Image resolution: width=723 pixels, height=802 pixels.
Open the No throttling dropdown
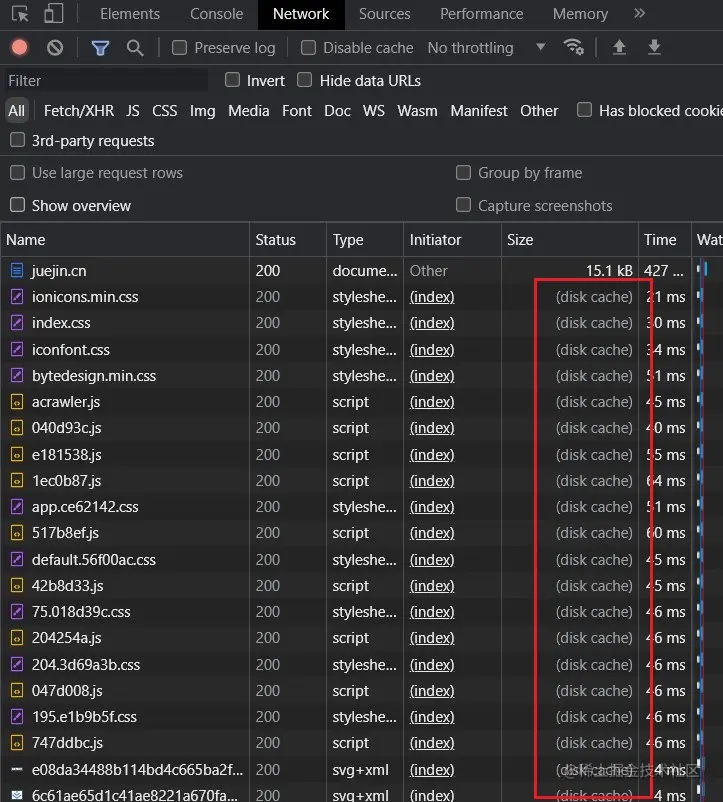click(x=486, y=48)
